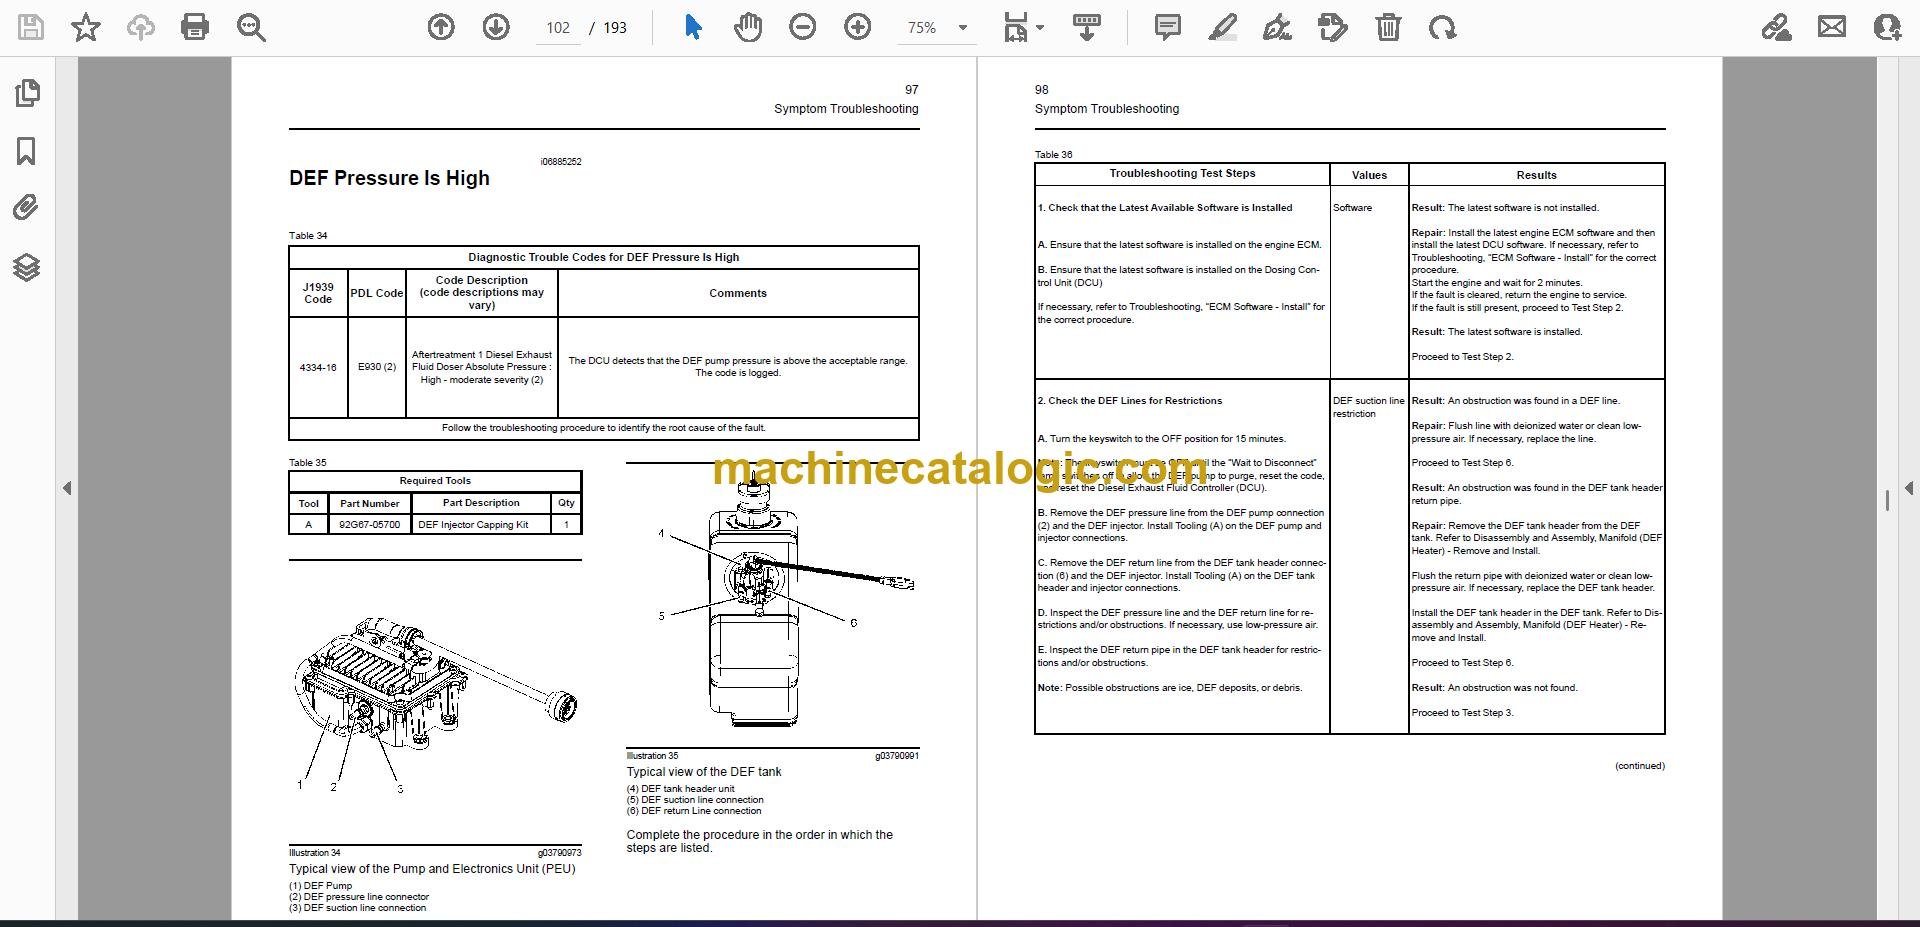Click Troubleshooting Test Steps column header
Viewport: 1920px width, 927px height.
(x=1182, y=174)
